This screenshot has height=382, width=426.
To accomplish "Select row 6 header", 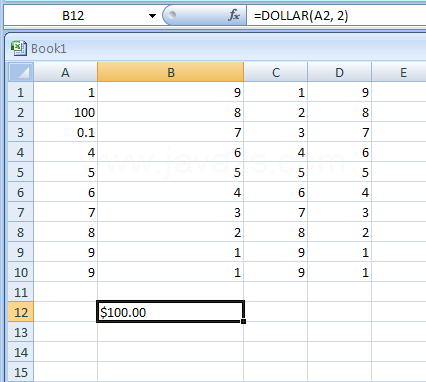I will tap(21, 192).
